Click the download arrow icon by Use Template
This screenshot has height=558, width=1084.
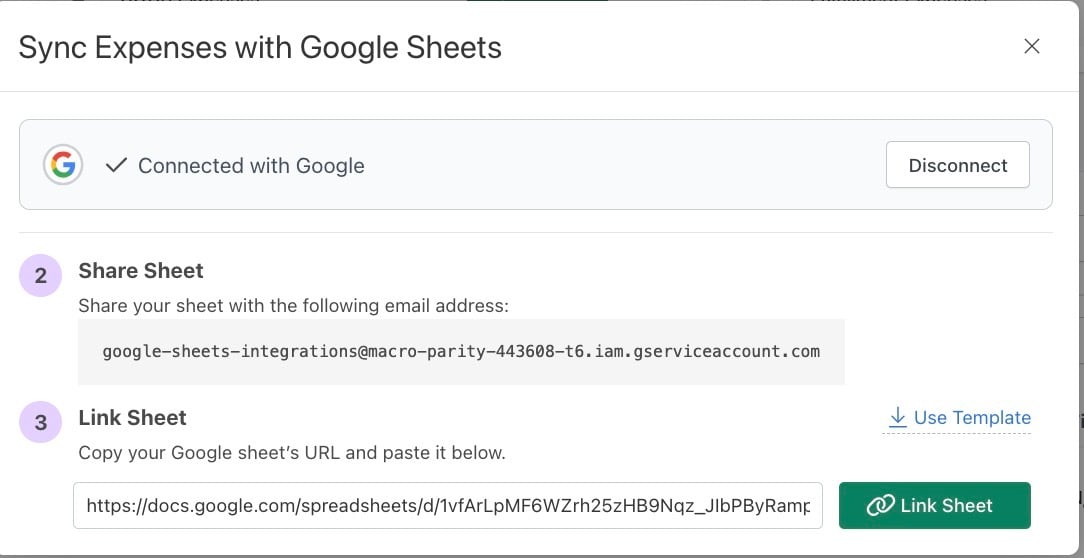(x=897, y=417)
